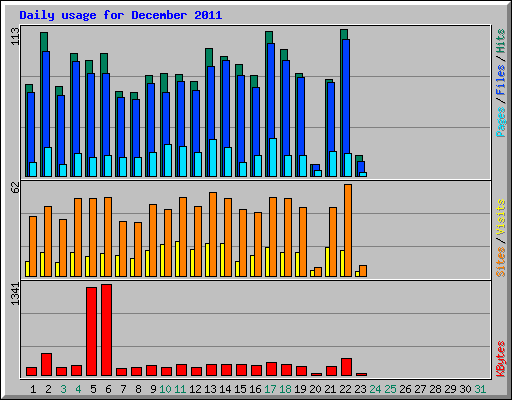Click the red KBytes bar for day 2

pyautogui.click(x=46, y=365)
